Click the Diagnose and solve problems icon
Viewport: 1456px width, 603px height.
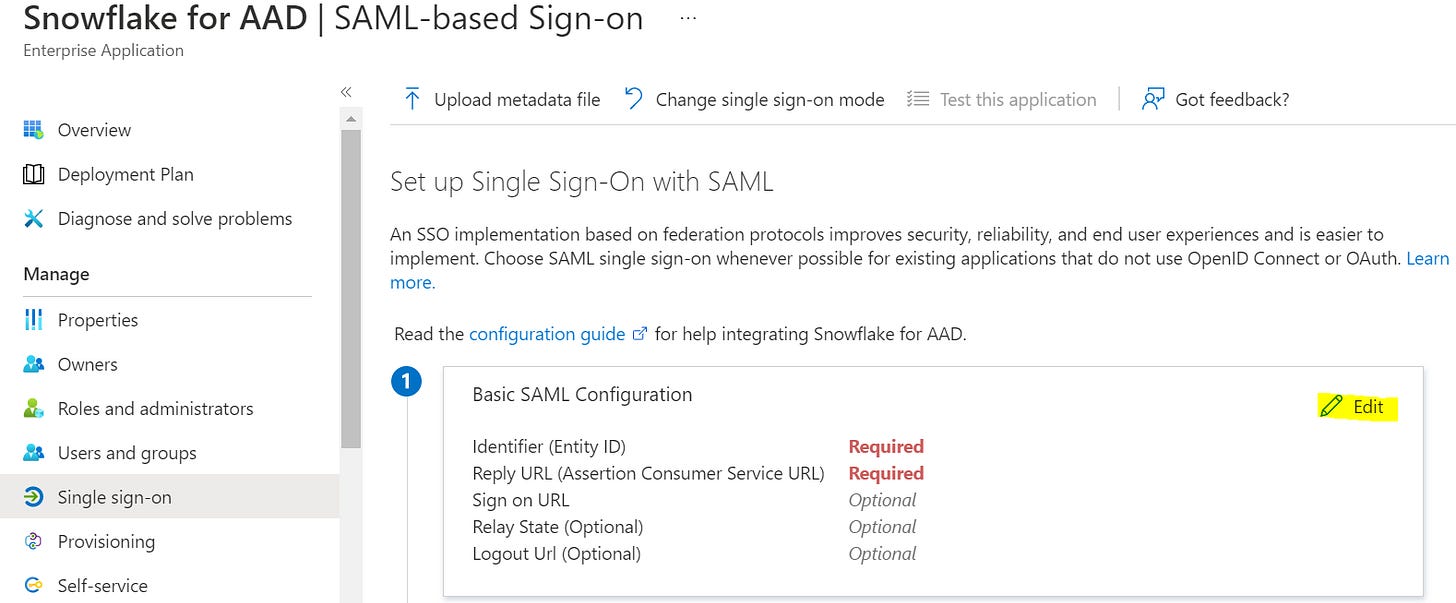(34, 219)
